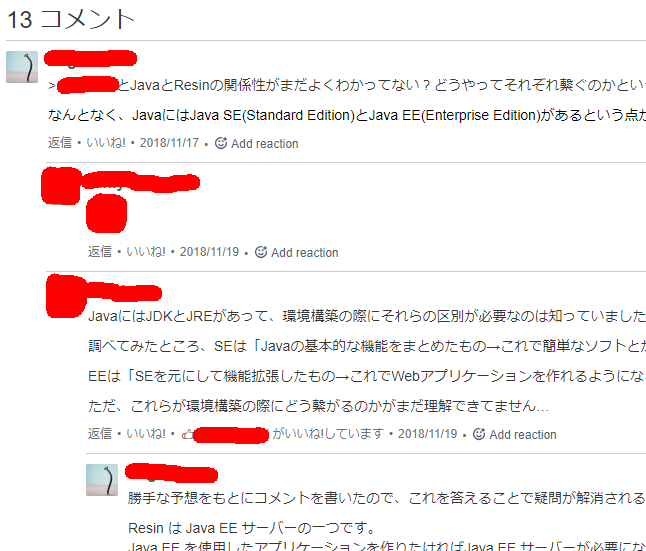Click the Add reaction text on first comment

[264, 143]
